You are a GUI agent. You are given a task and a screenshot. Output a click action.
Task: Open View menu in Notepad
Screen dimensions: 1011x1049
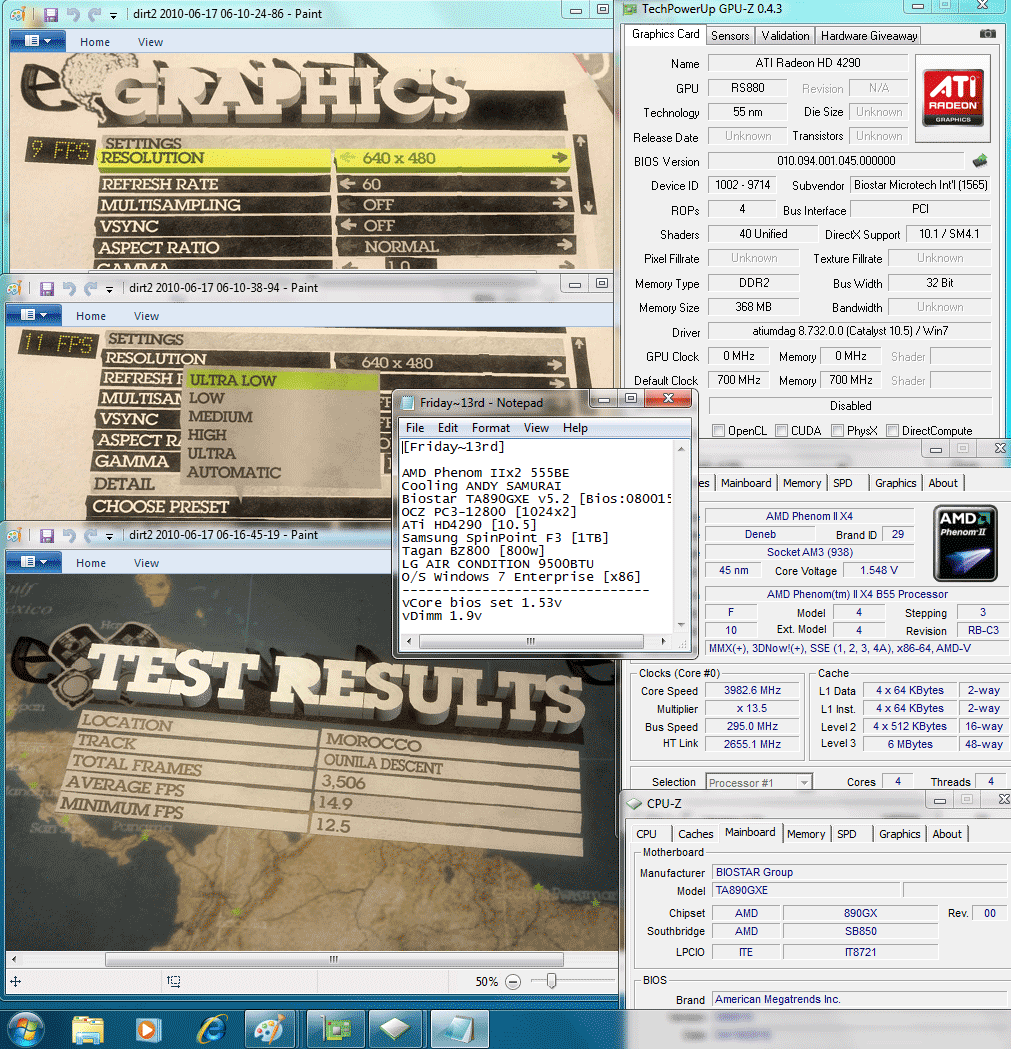tap(536, 428)
